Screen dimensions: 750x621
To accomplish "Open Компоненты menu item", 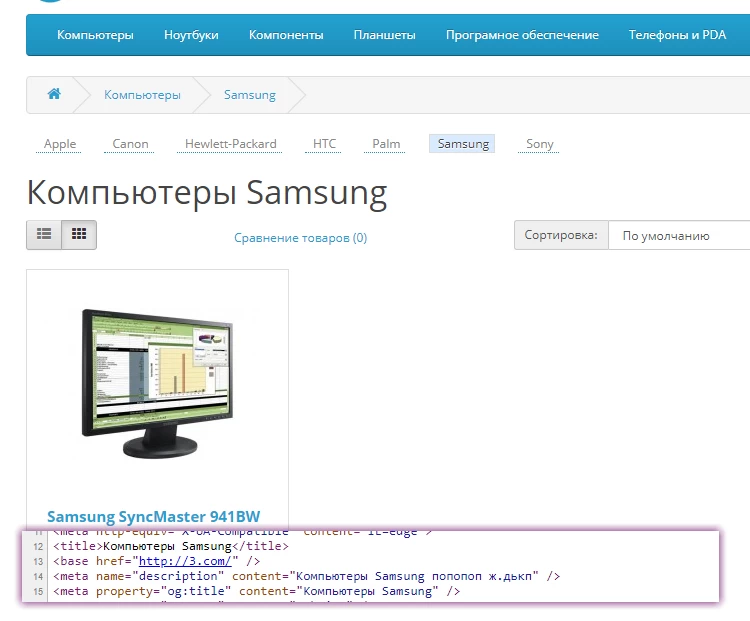I will coord(286,35).
